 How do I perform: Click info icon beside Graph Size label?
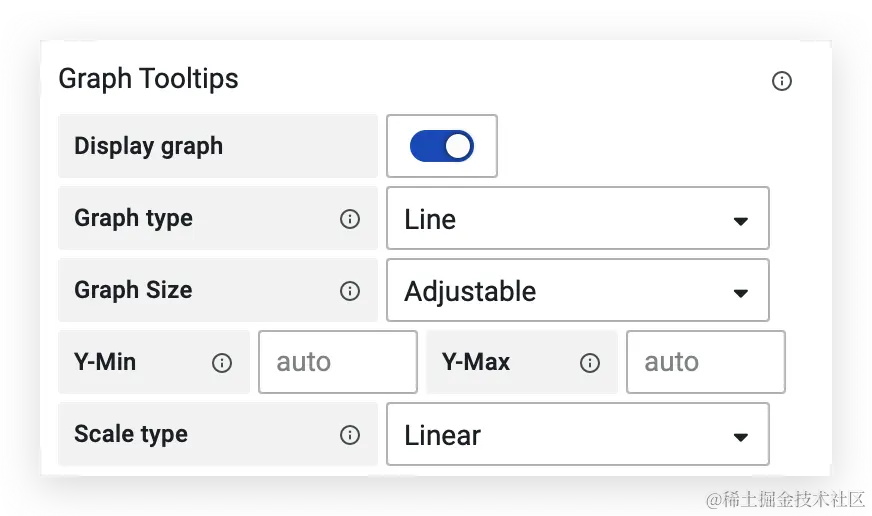tap(350, 290)
